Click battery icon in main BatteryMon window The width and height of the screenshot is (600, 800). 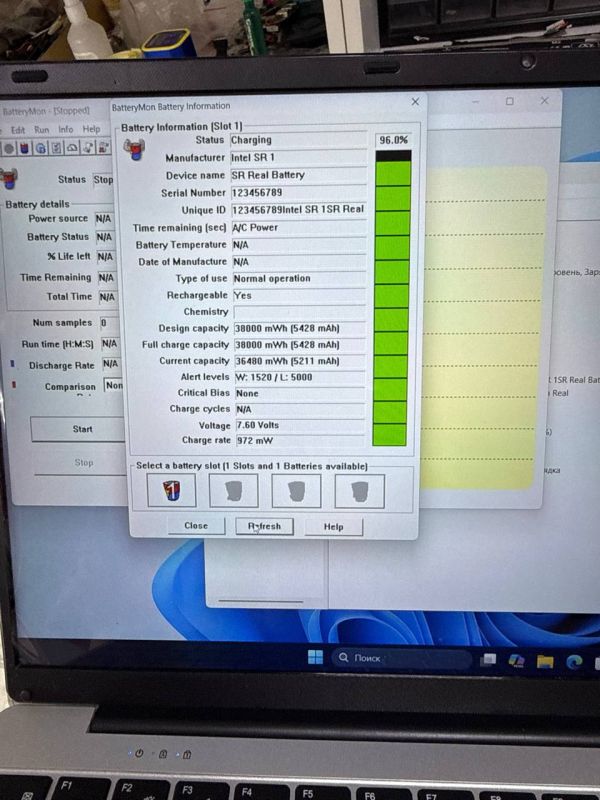click(9, 179)
